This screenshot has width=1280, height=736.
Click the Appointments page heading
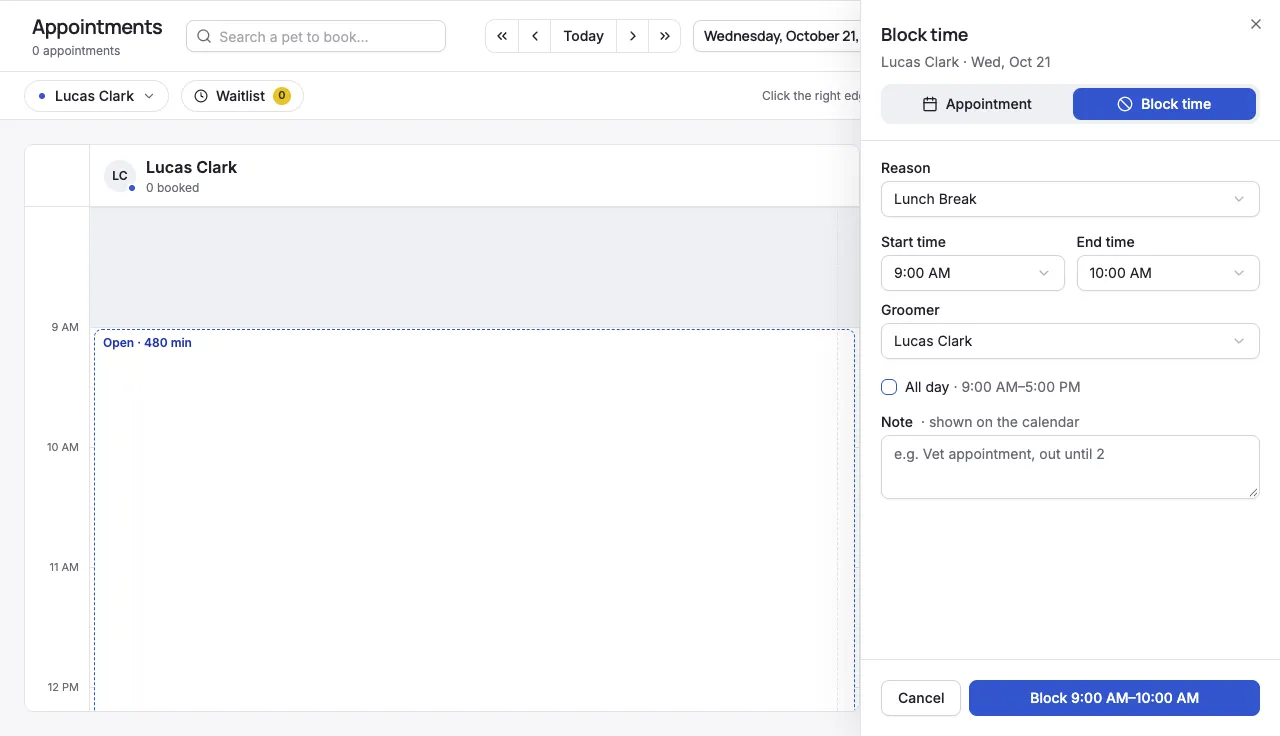coord(97,27)
